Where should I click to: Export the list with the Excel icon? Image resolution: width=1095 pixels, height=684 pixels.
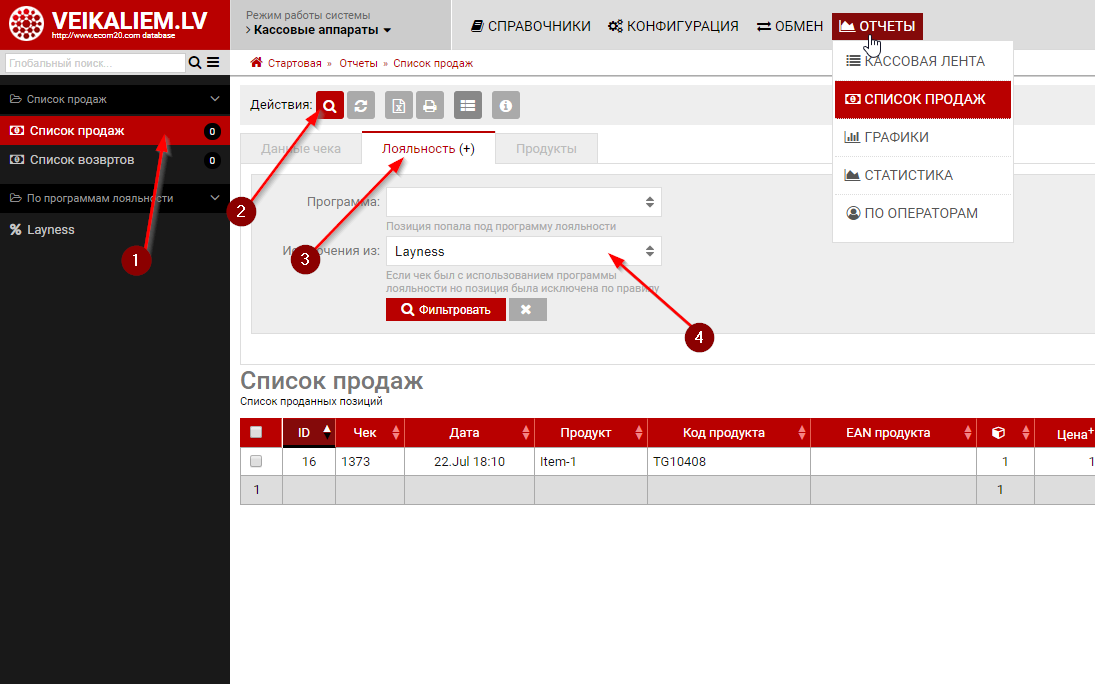click(399, 105)
